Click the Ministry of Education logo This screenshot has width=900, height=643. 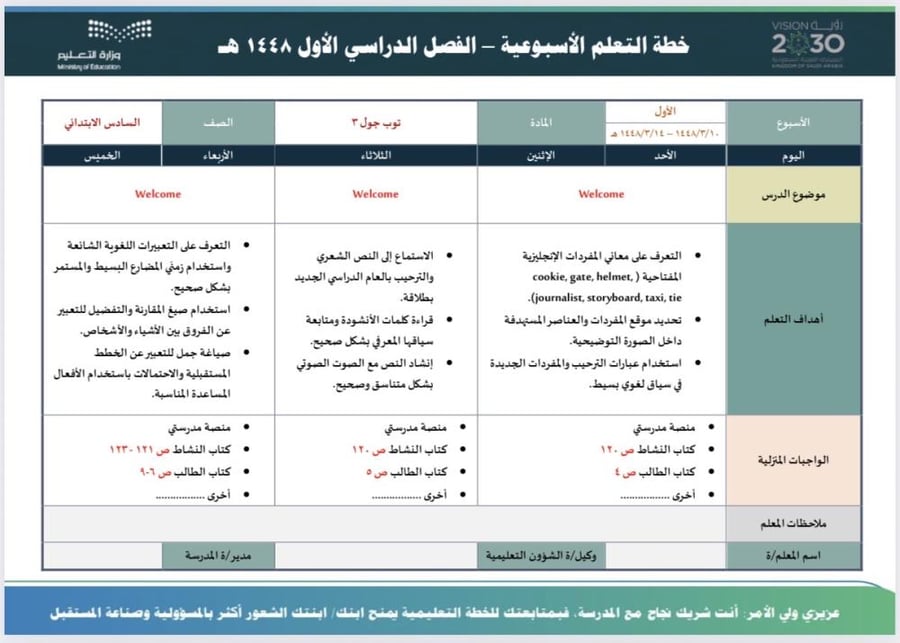click(x=104, y=44)
